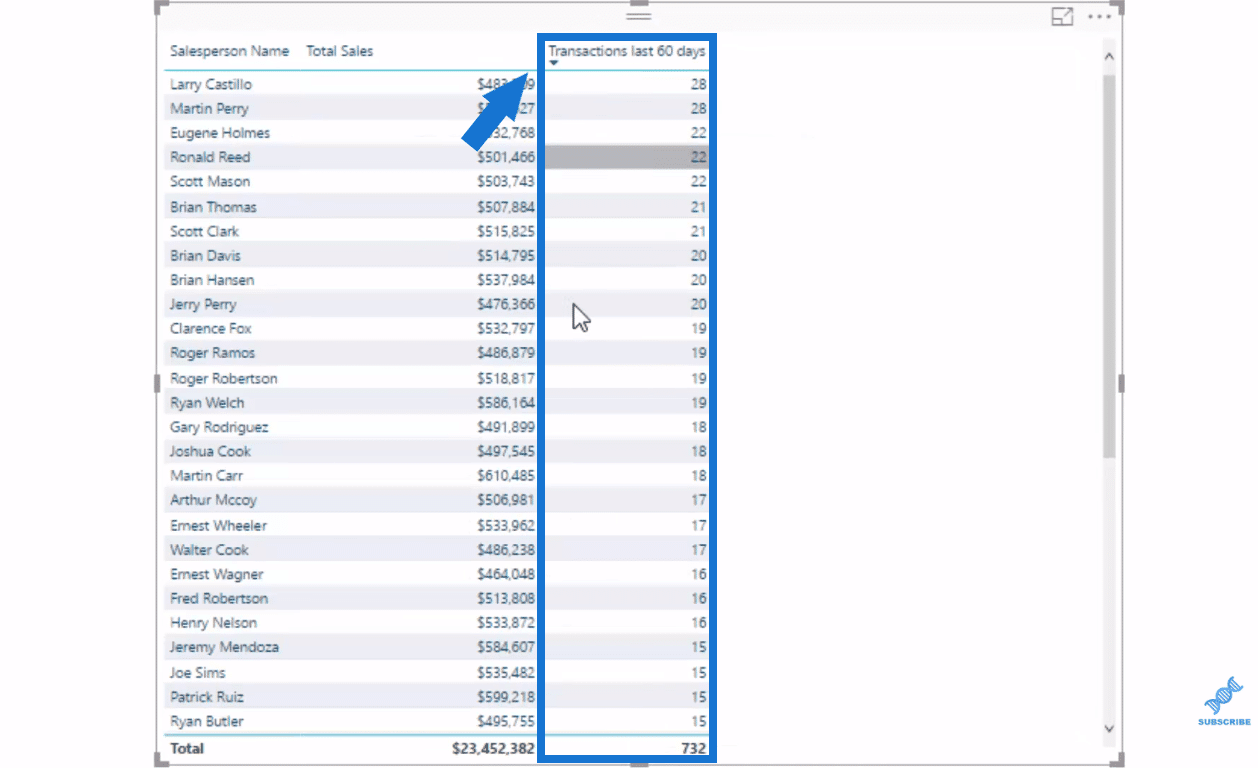Viewport: 1258px width, 768px height.
Task: Select Jeremy Mendoza name cell
Action: point(224,647)
